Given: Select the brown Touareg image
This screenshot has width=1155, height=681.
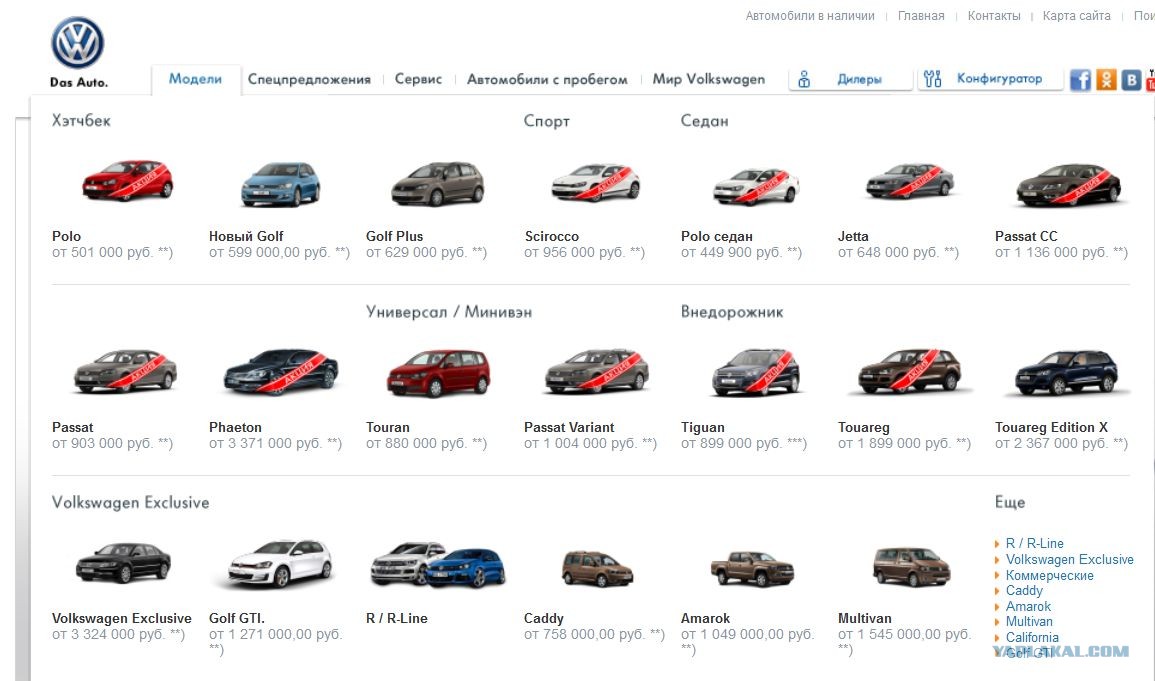Looking at the screenshot, I should [x=911, y=371].
